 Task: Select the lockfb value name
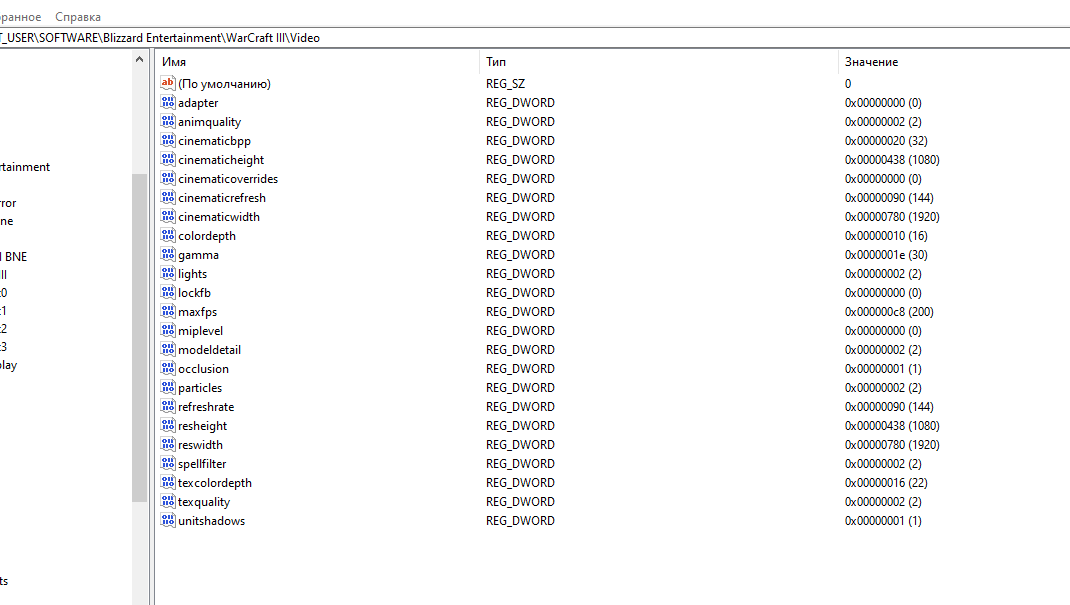point(194,293)
